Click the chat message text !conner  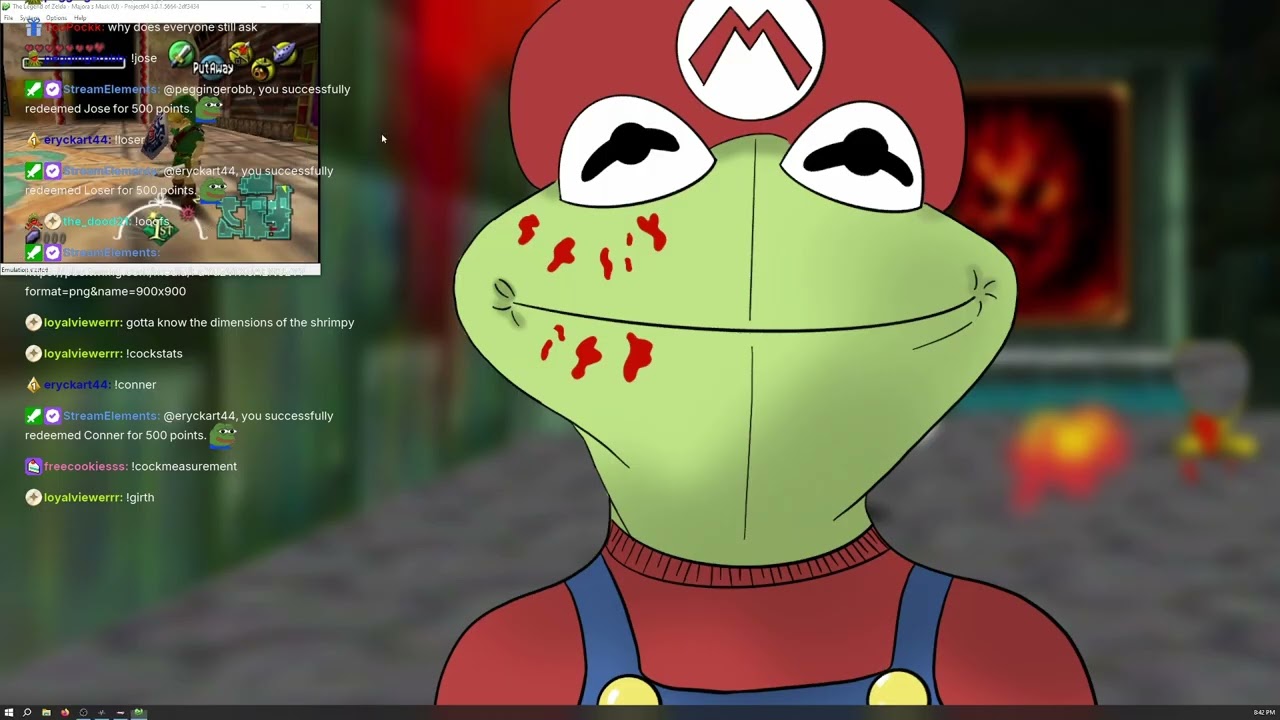point(135,385)
